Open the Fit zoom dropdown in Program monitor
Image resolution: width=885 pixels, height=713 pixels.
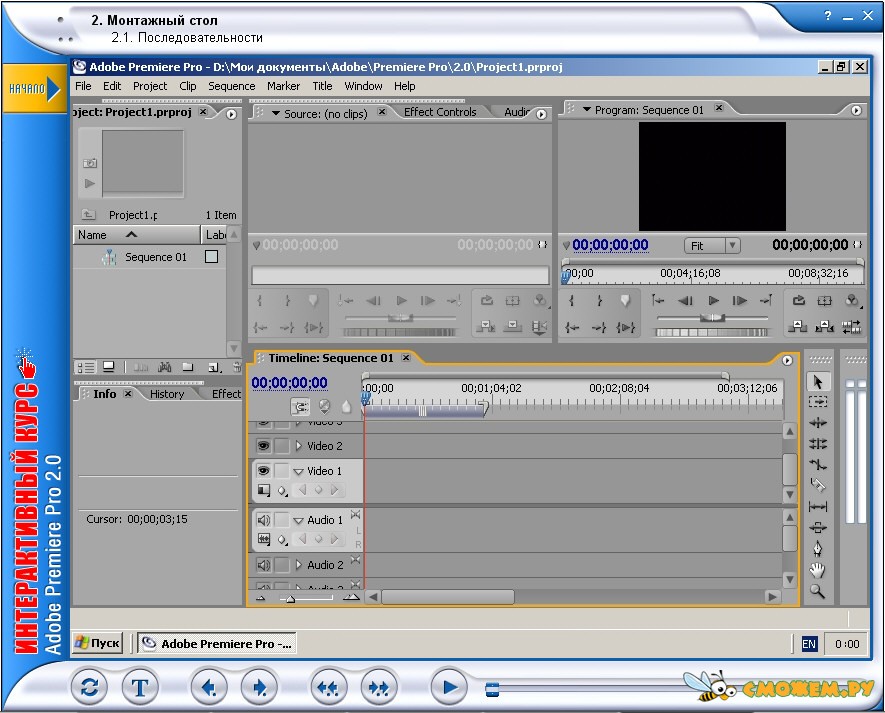click(732, 246)
